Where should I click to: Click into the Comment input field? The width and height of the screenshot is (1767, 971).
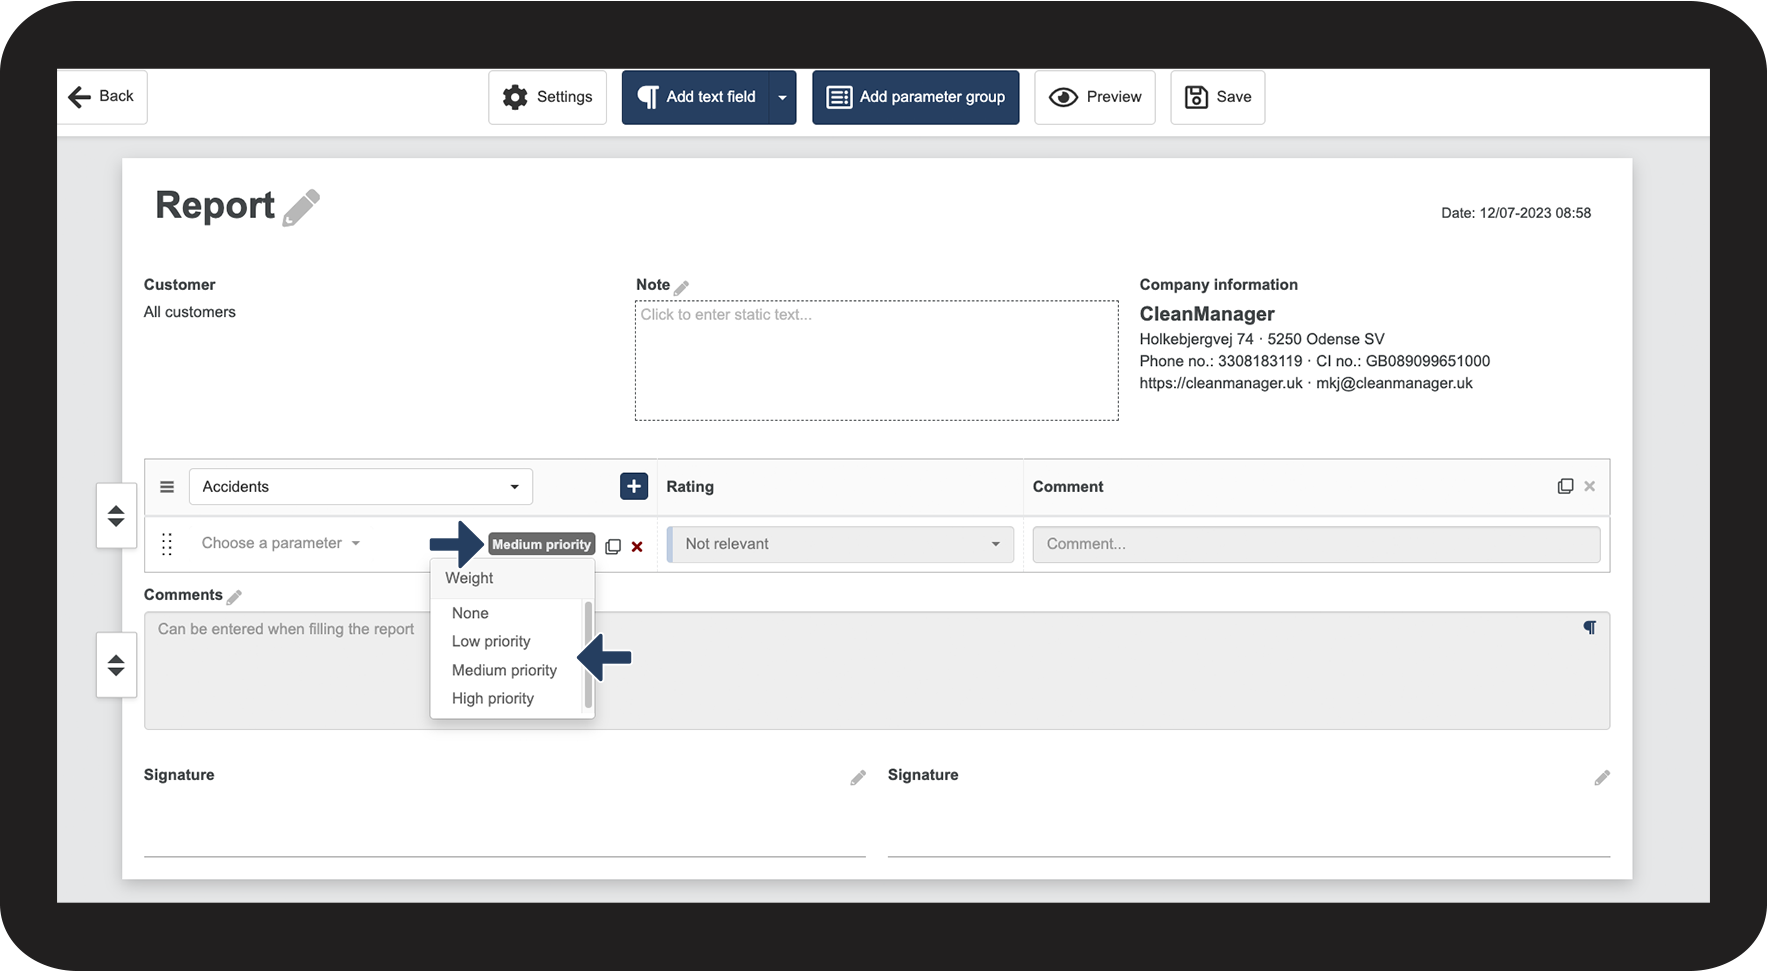click(1315, 544)
